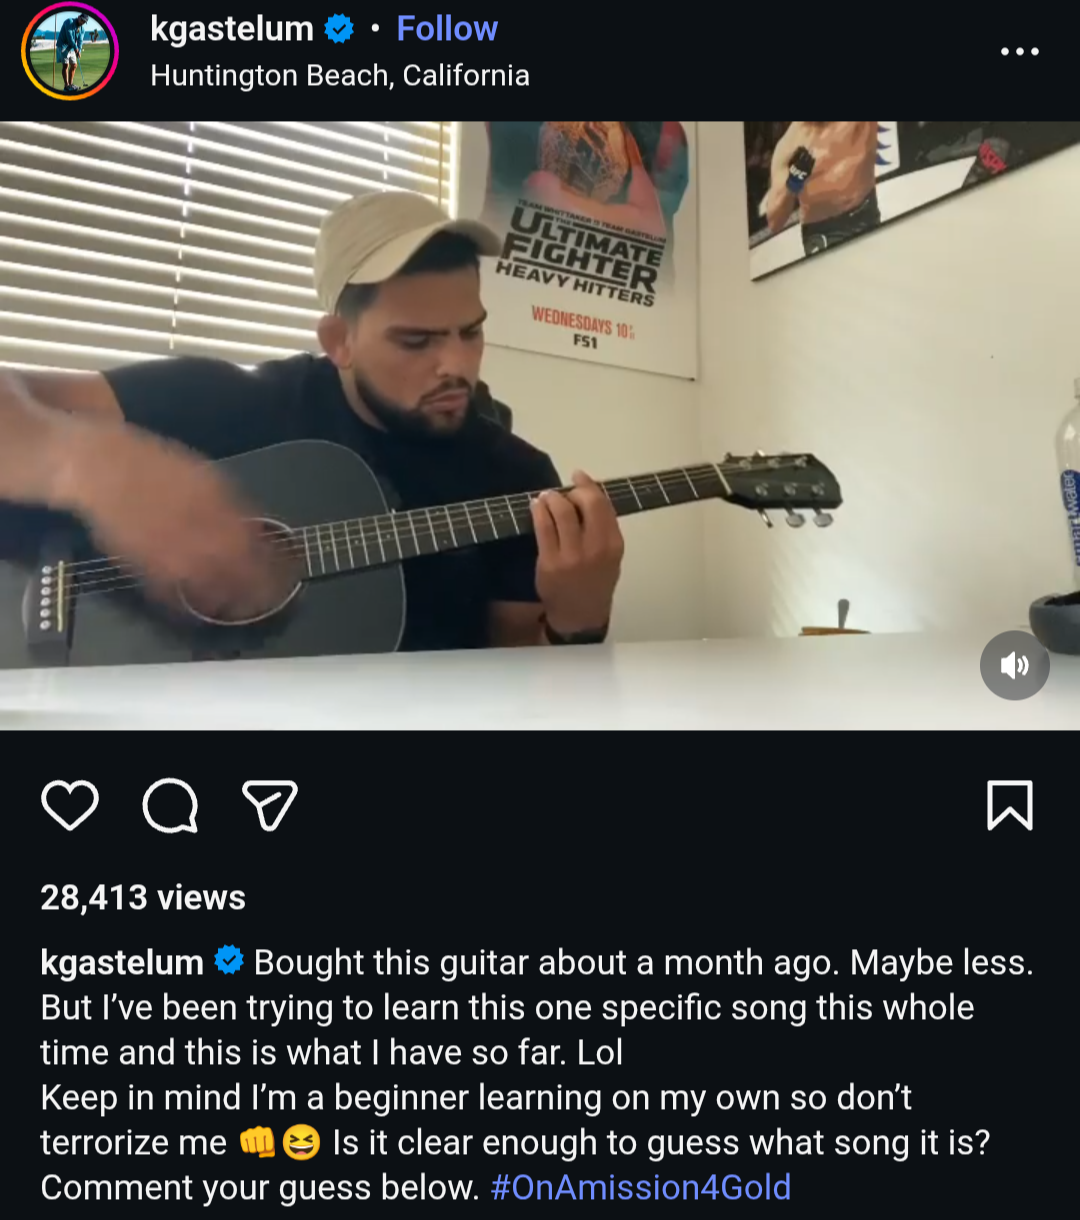Open comments via the speech bubble icon
The width and height of the screenshot is (1080, 1220).
point(170,805)
